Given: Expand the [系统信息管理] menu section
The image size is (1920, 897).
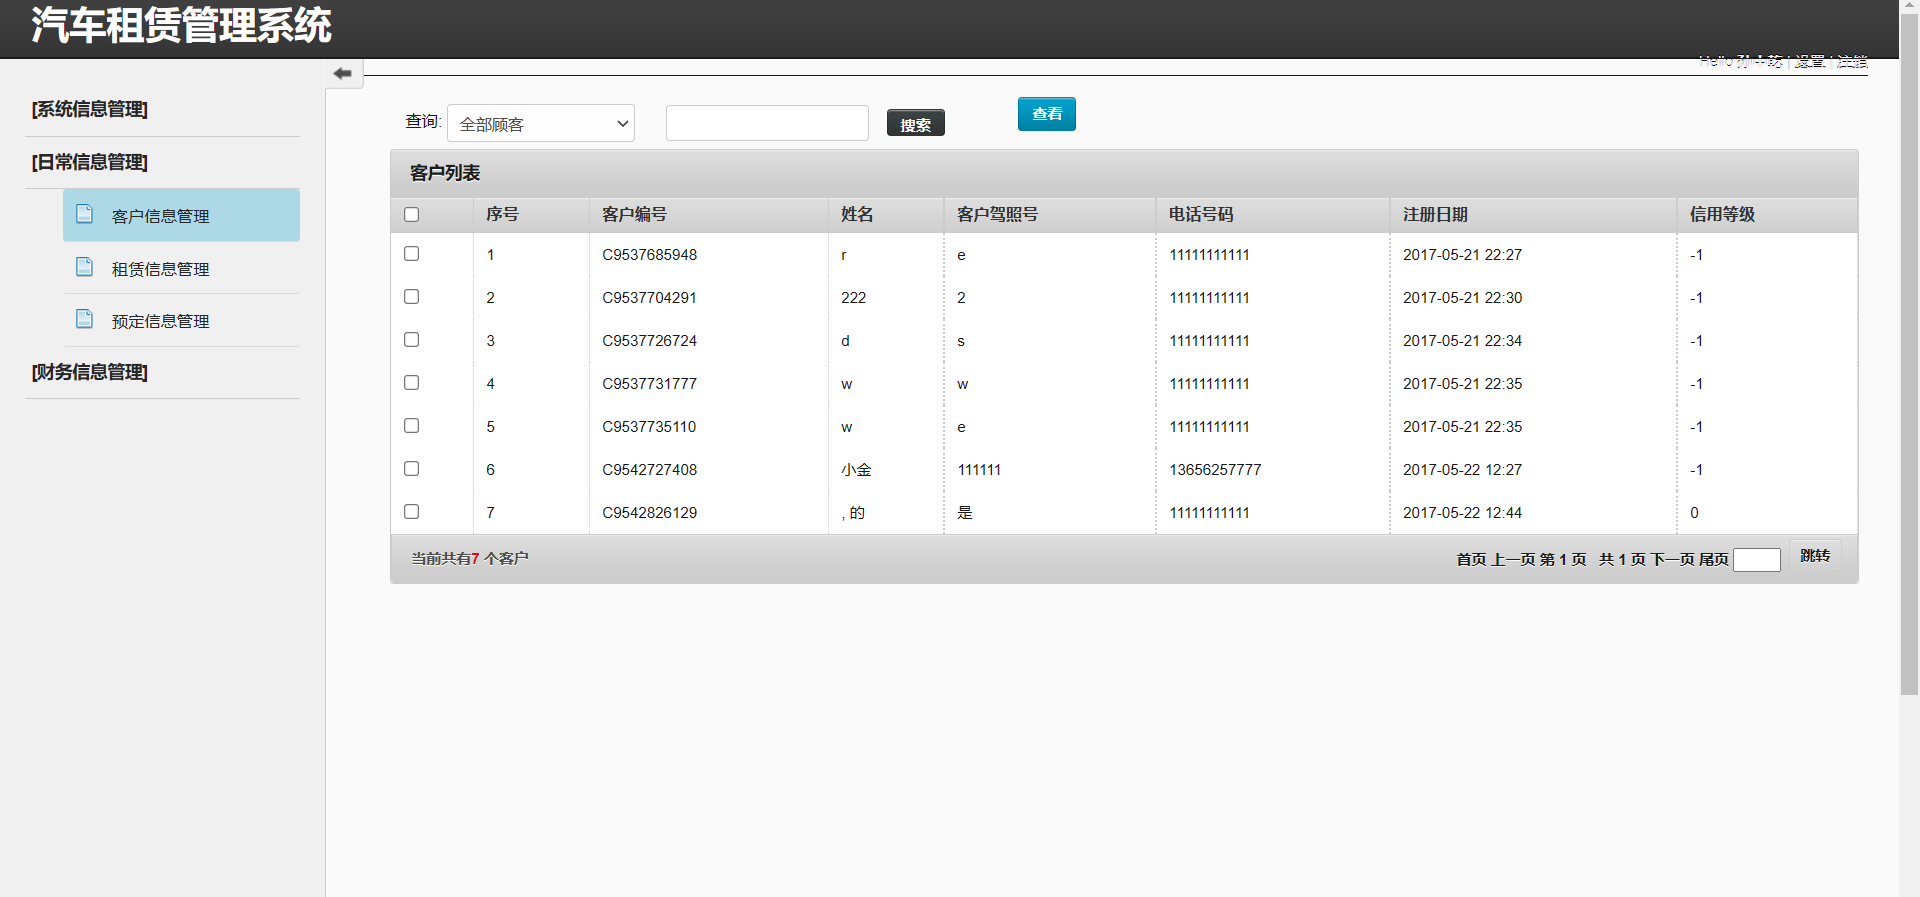Looking at the screenshot, I should tap(89, 109).
